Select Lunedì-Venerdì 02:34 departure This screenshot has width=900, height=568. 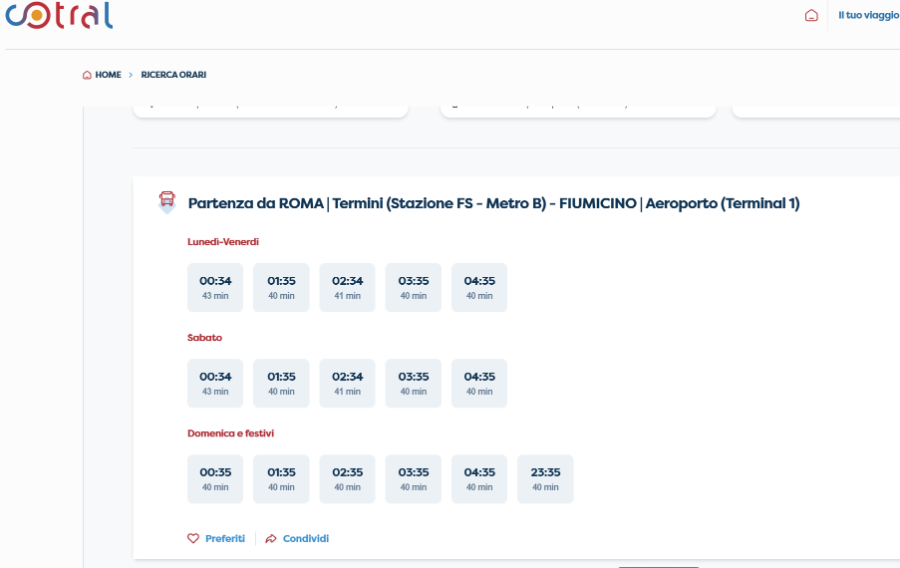pos(347,287)
